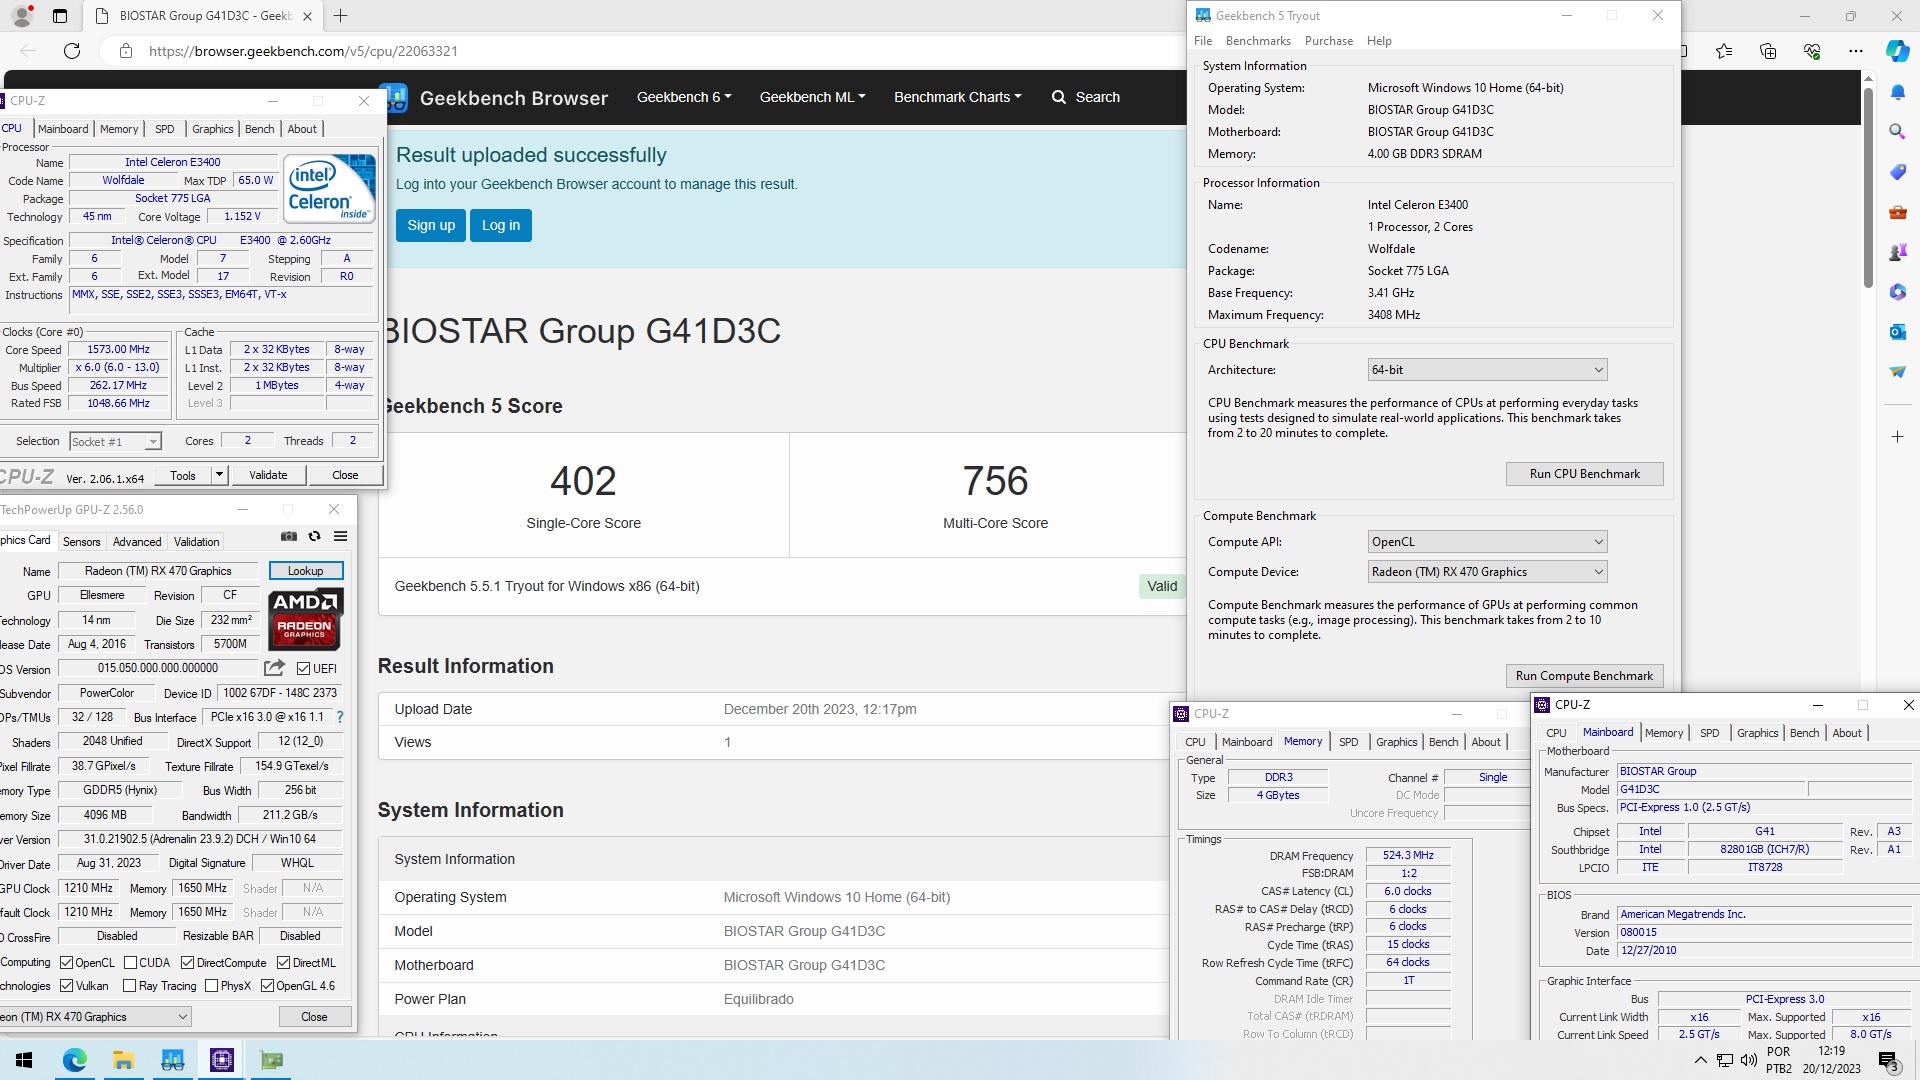
Task: Click the Run Compute Benchmark button
Action: (x=1584, y=676)
